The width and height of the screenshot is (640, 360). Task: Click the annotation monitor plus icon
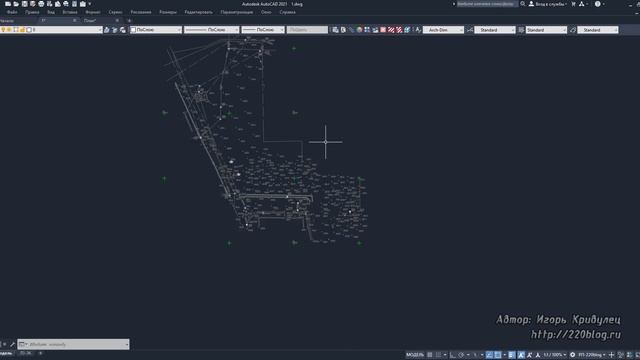click(x=611, y=355)
